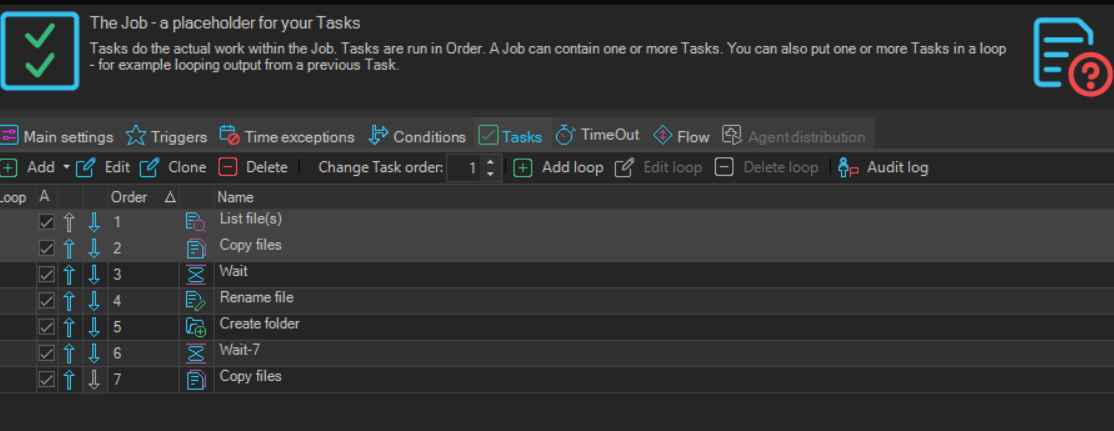Toggle active checkbox for Rename file
The image size is (1114, 431).
click(x=46, y=301)
